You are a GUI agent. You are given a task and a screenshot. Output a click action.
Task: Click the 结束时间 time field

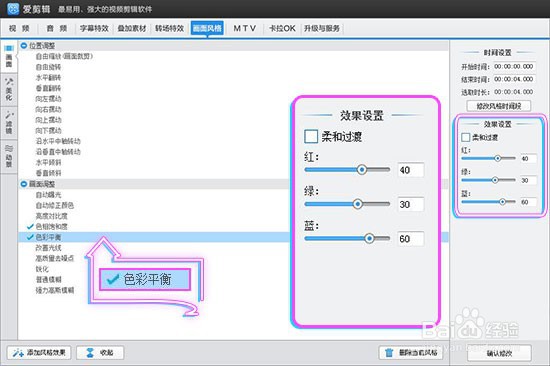514,79
